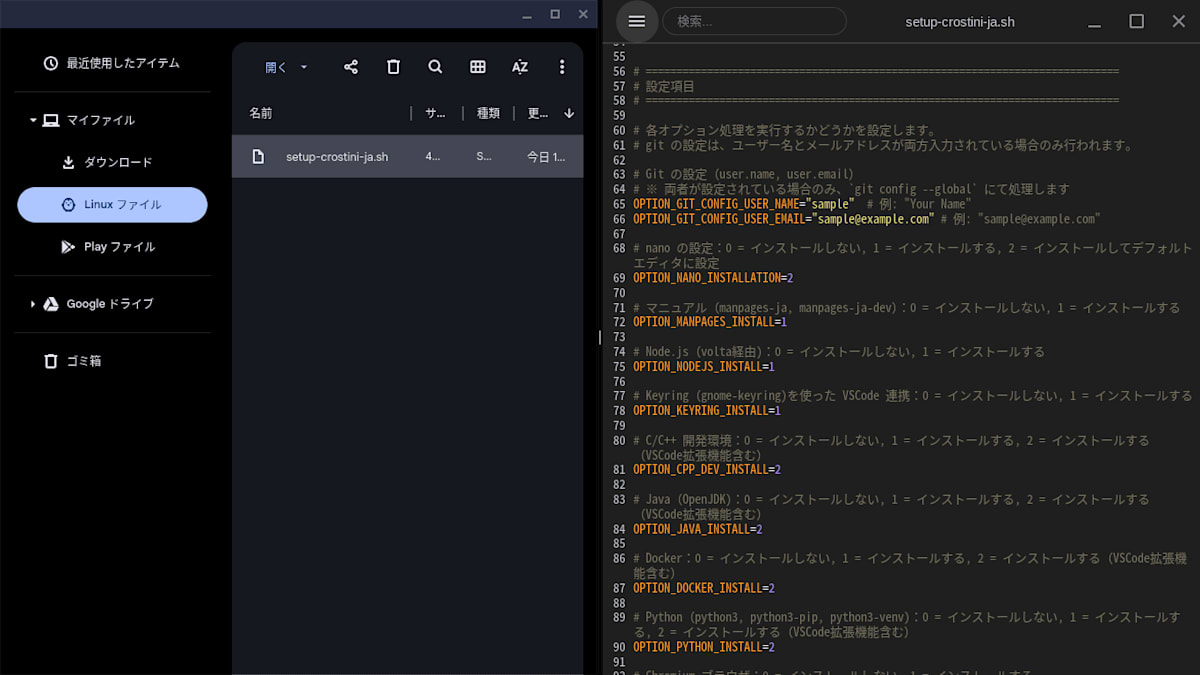Click the clock icon beside 最近使用したアイテム

click(51, 63)
